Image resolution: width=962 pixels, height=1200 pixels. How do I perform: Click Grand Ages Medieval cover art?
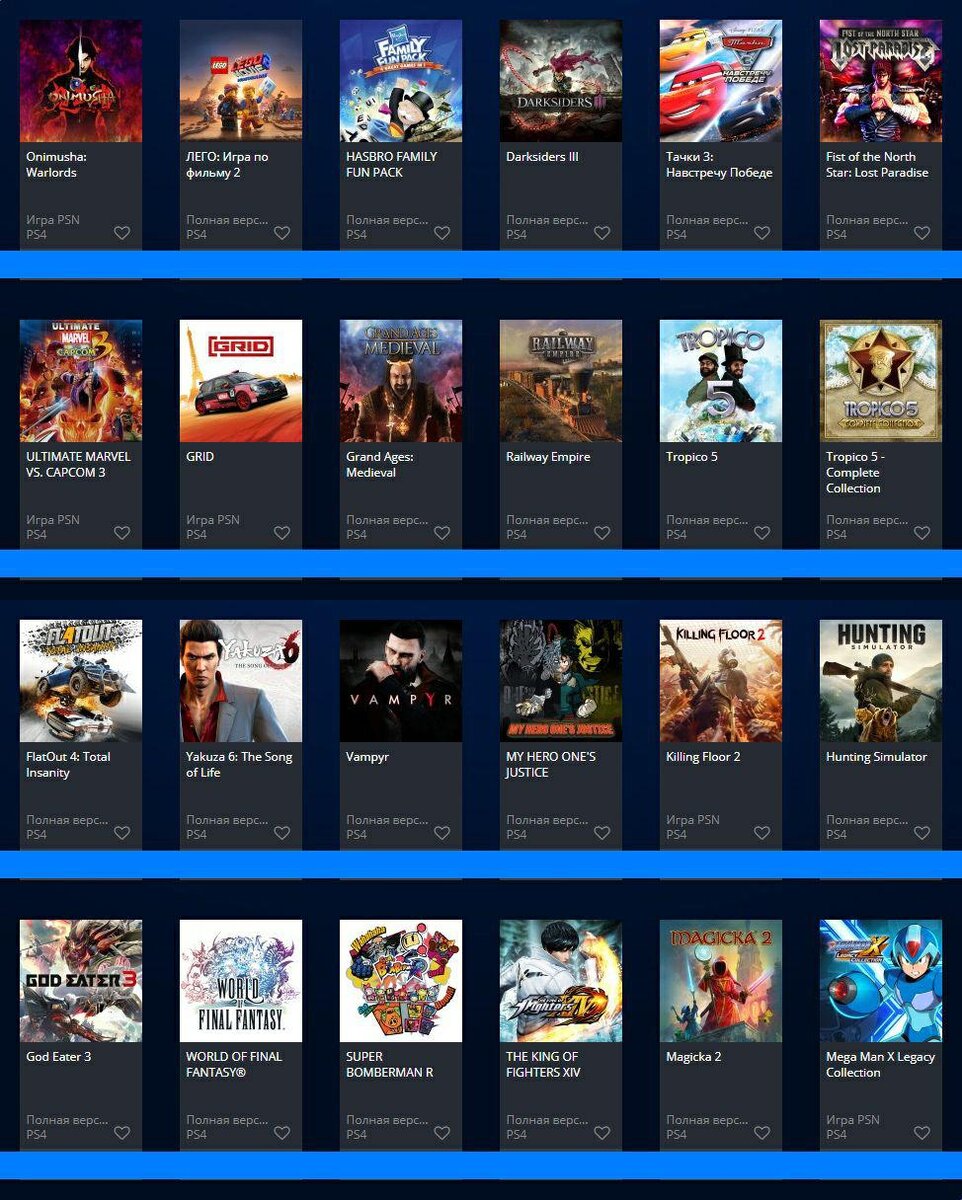[x=401, y=381]
